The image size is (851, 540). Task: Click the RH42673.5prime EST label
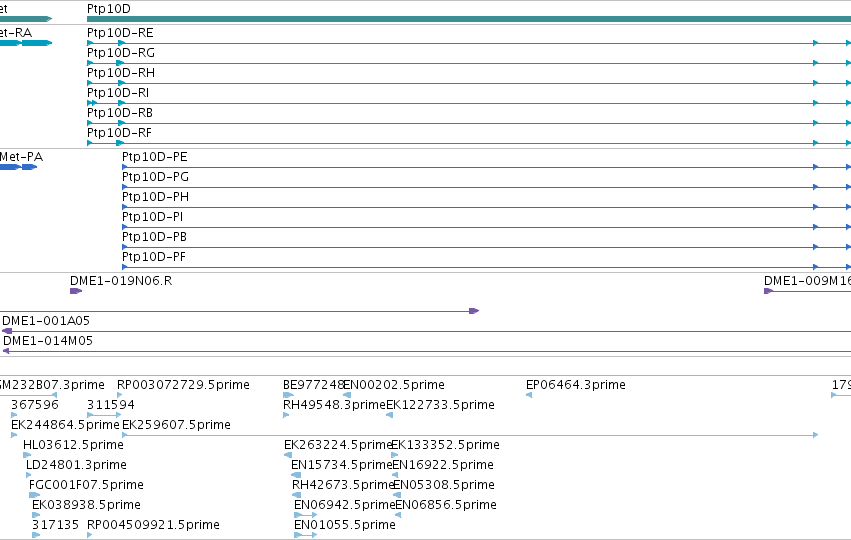coord(343,485)
